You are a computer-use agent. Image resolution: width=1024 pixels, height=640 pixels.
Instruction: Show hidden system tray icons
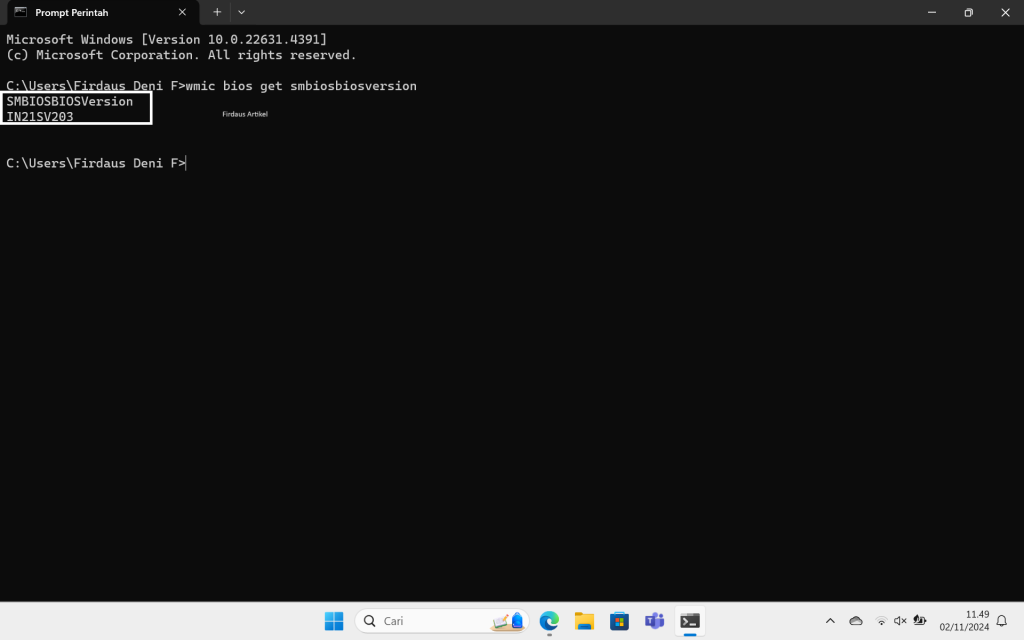point(830,621)
